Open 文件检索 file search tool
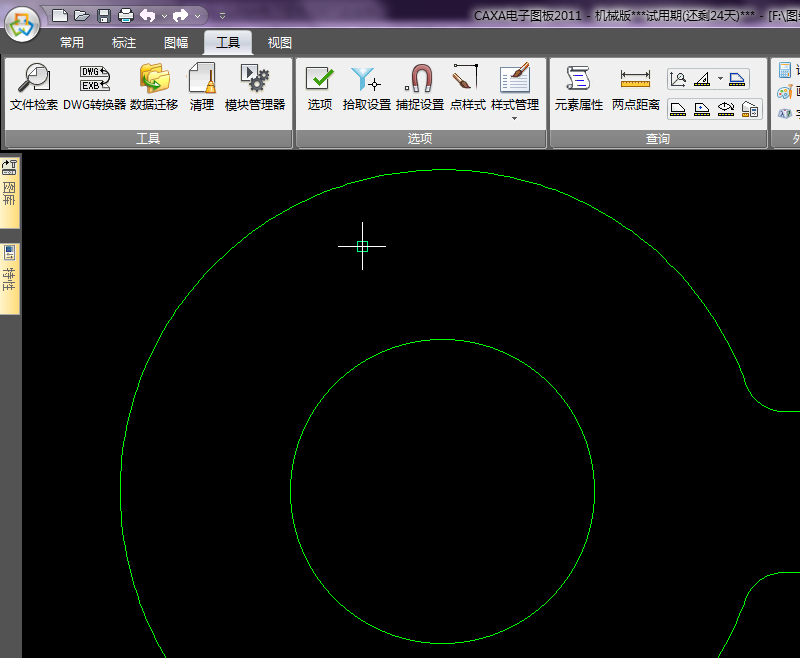The width and height of the screenshot is (800, 658). [x=34, y=87]
